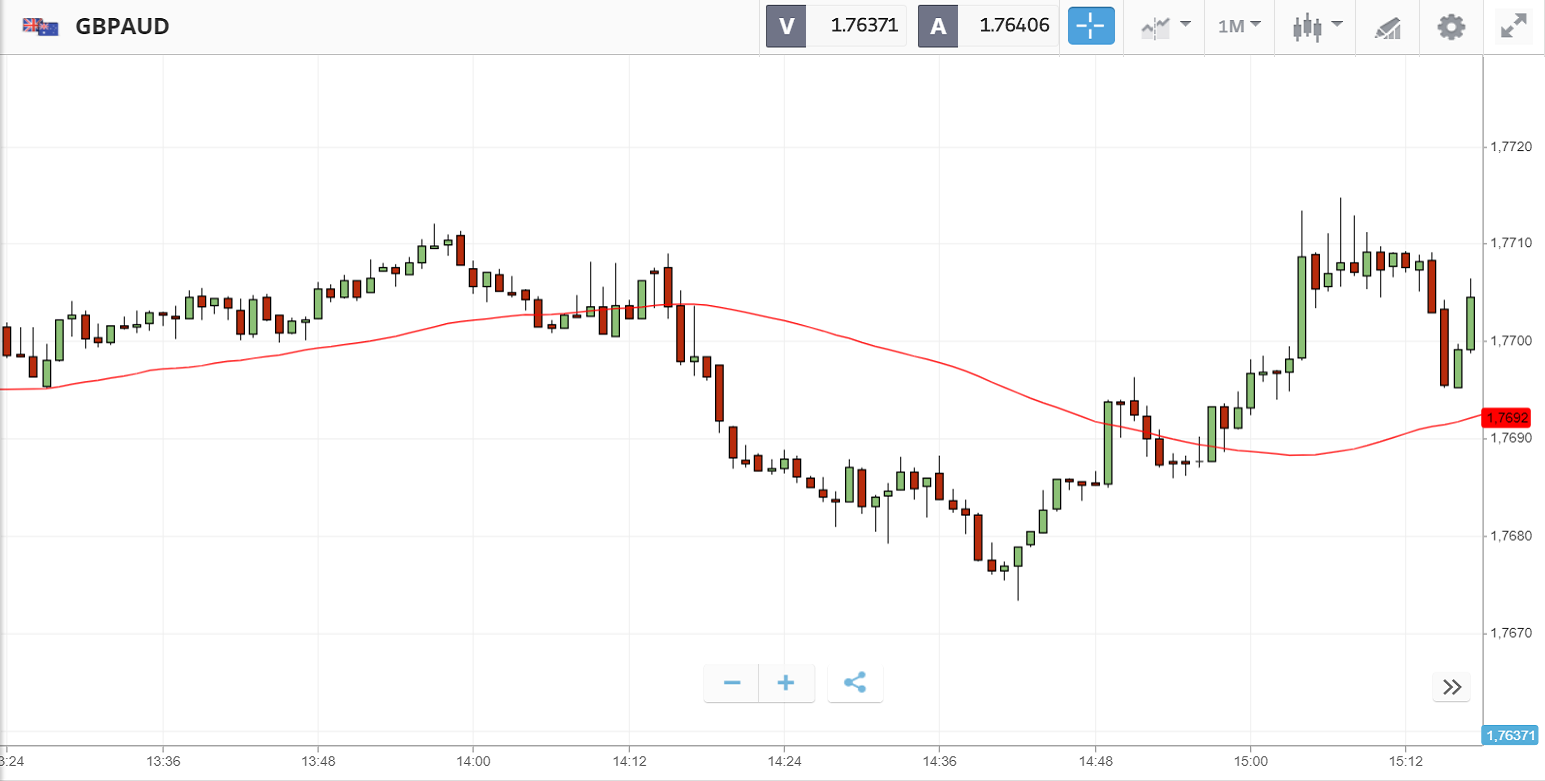Open the compare/indicators chart dropdown

pos(1165,26)
